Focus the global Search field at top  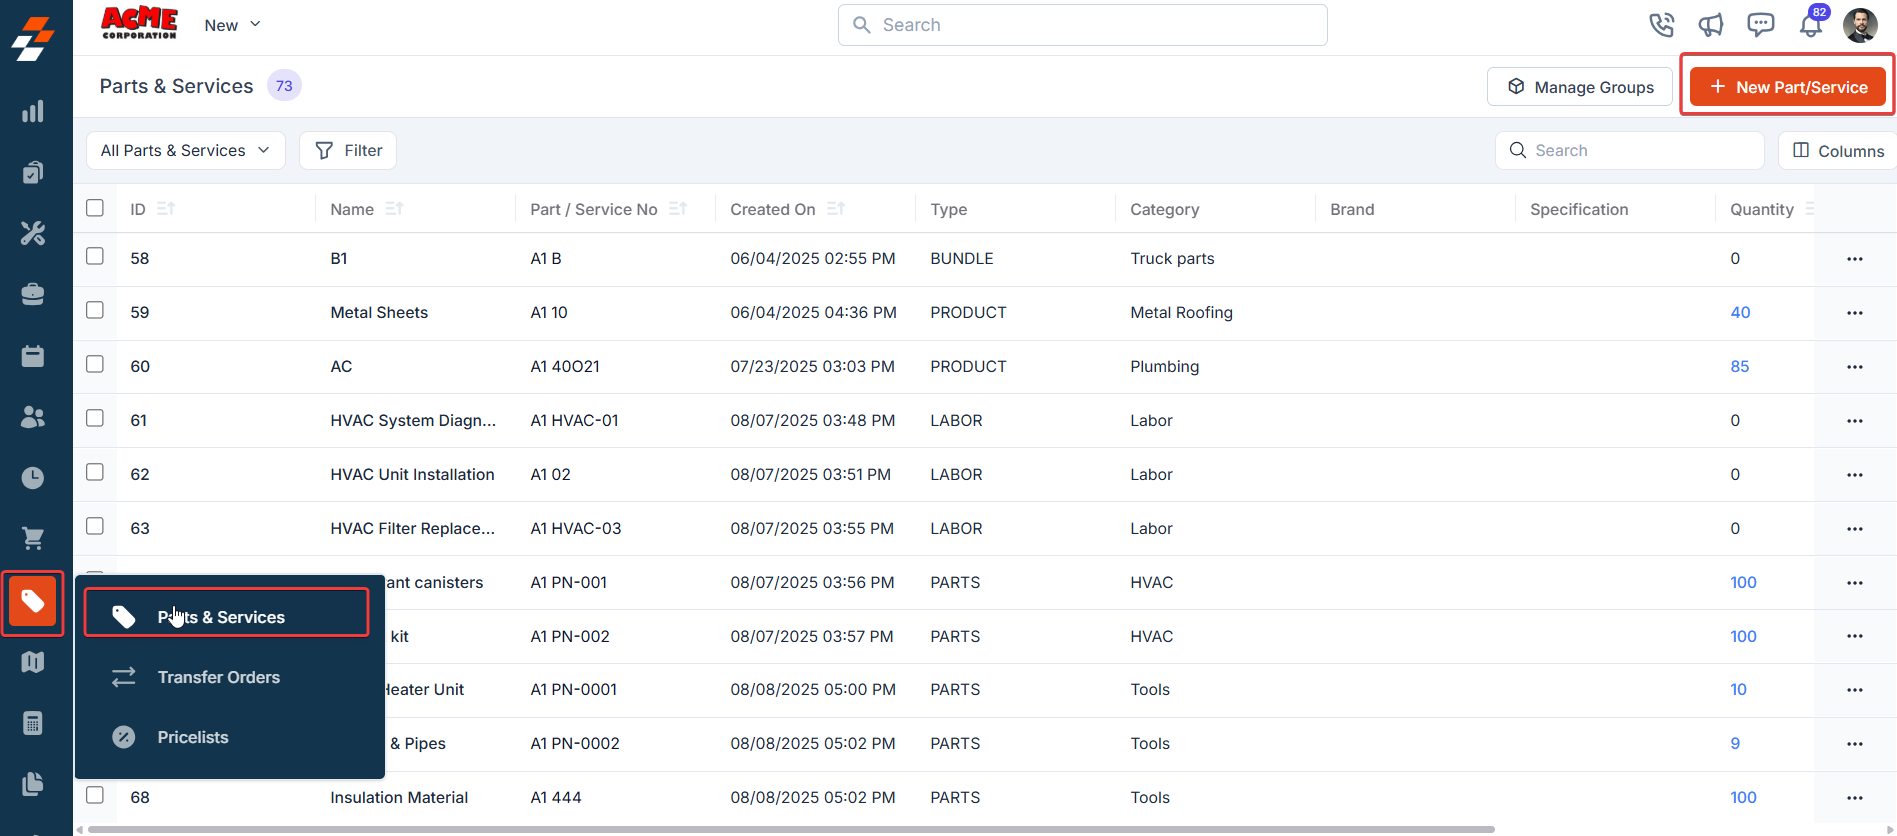pos(1083,25)
